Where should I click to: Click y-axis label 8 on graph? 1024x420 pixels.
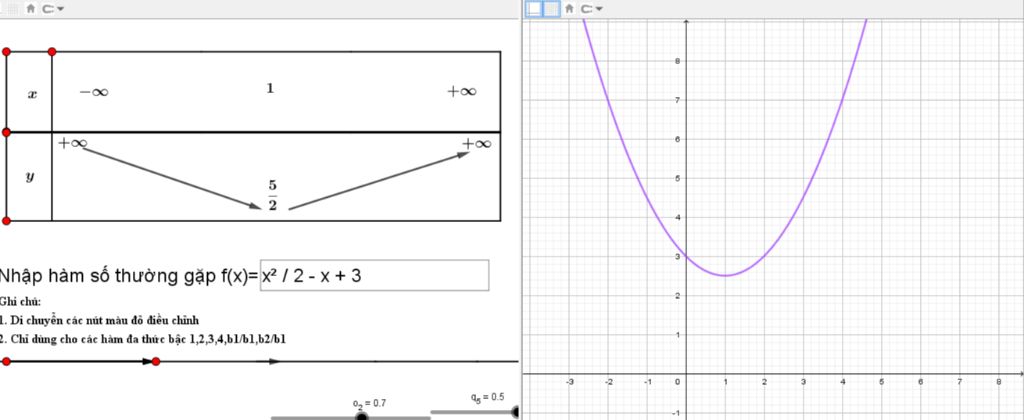pos(675,62)
